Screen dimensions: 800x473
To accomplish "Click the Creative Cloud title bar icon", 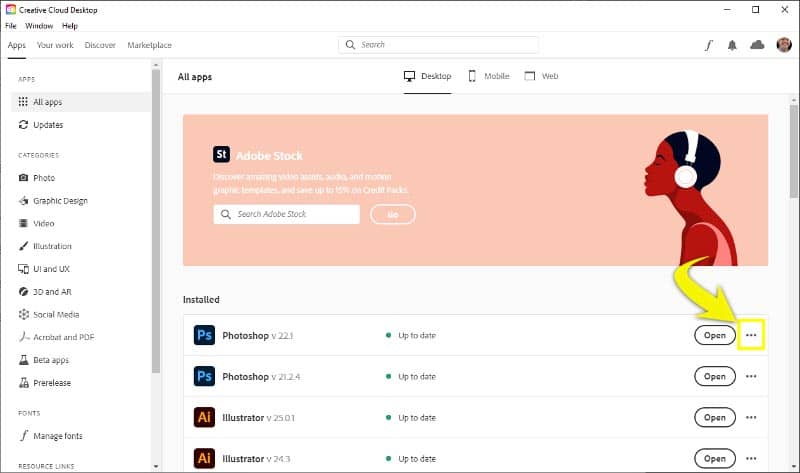I will 11,10.
